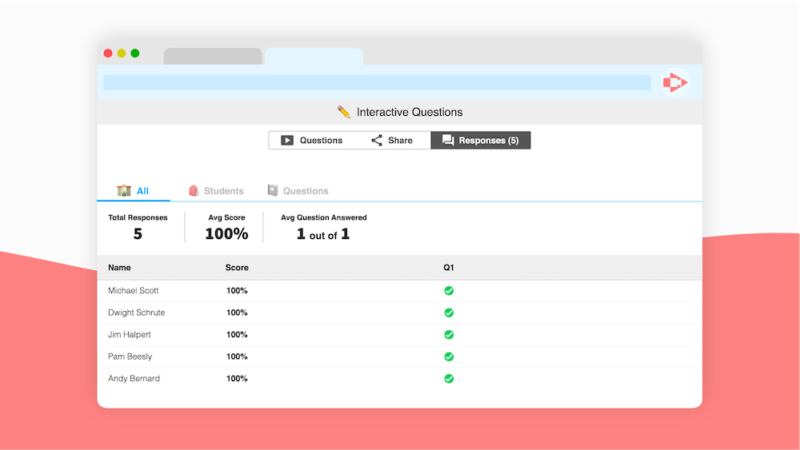Image resolution: width=800 pixels, height=450 pixels.
Task: Maximize the window with the green button
Action: [x=135, y=53]
